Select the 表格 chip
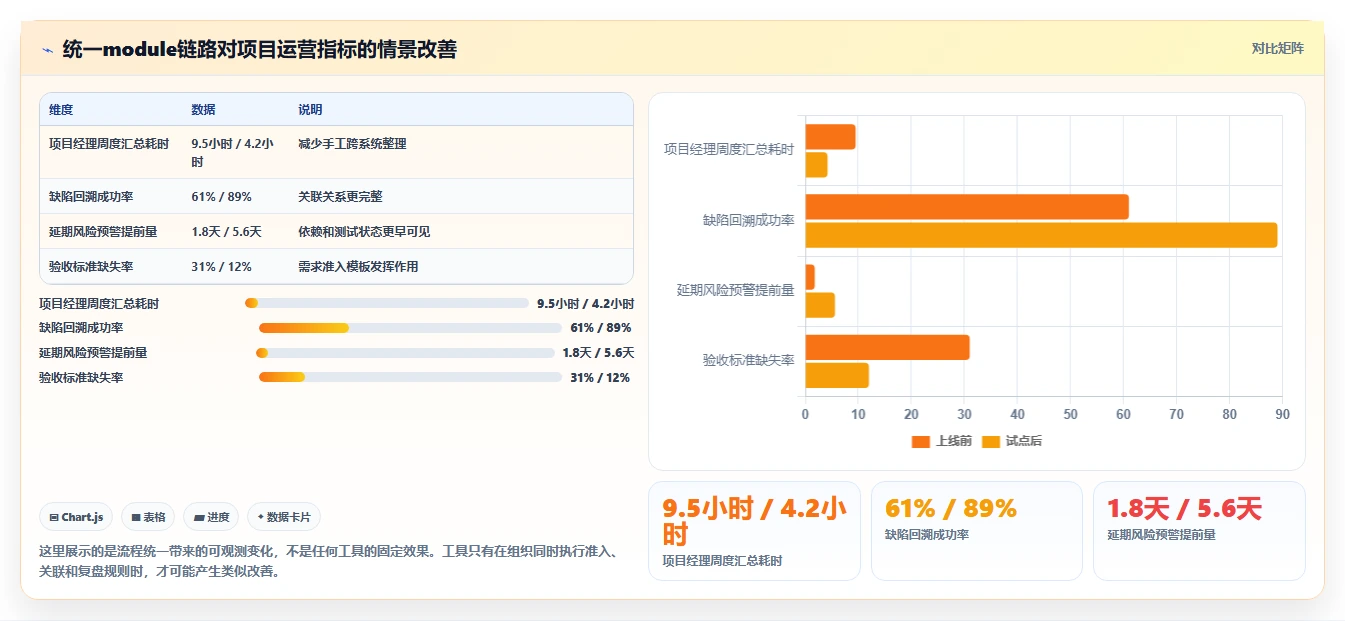1345x621 pixels. point(148,517)
